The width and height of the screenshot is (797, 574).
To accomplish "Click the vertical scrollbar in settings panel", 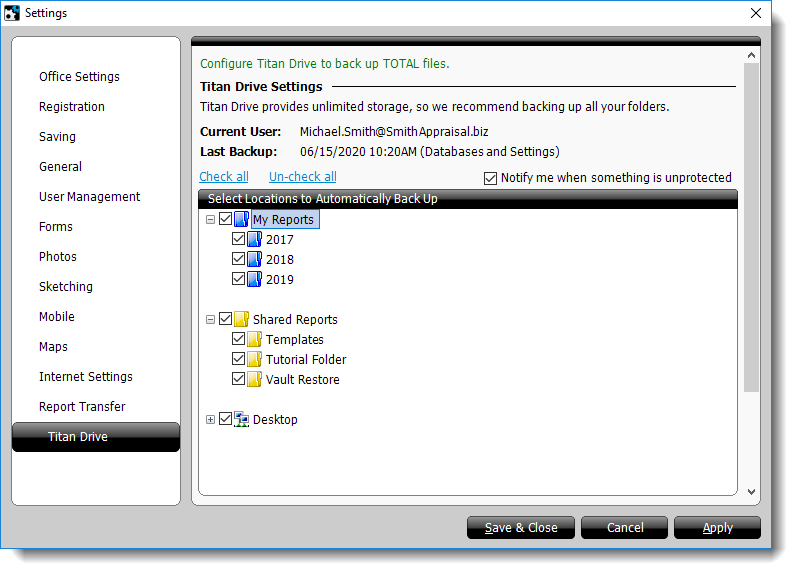I will click(x=752, y=230).
